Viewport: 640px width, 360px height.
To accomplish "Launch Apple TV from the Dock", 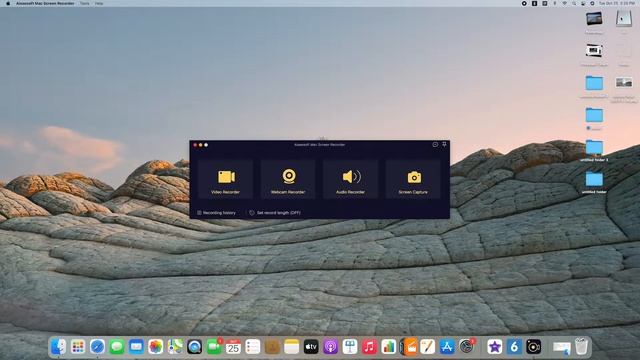I will (311, 347).
